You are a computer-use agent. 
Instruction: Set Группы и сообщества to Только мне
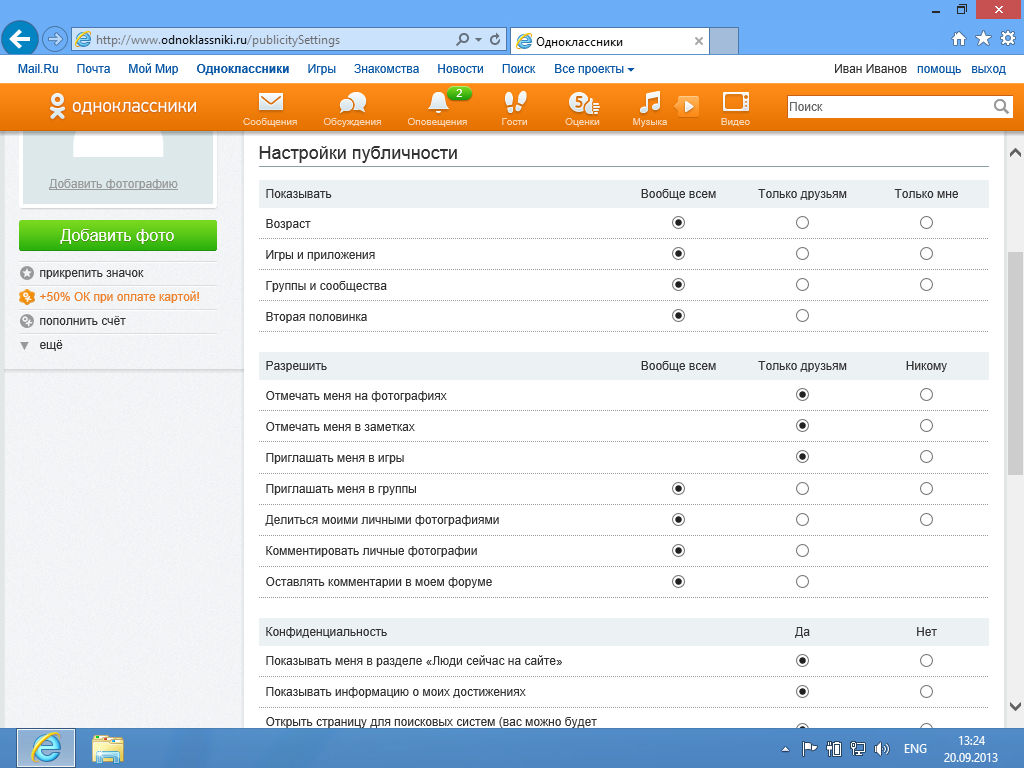coord(926,285)
